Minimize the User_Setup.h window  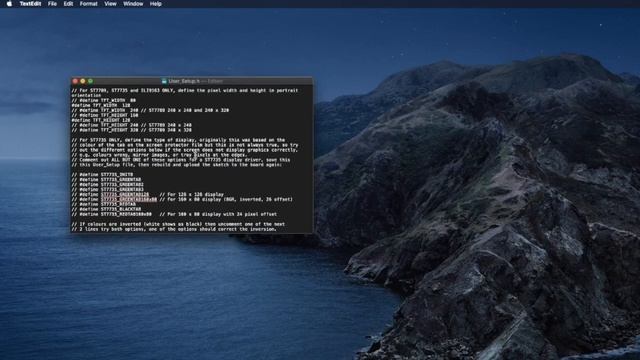click(83, 81)
